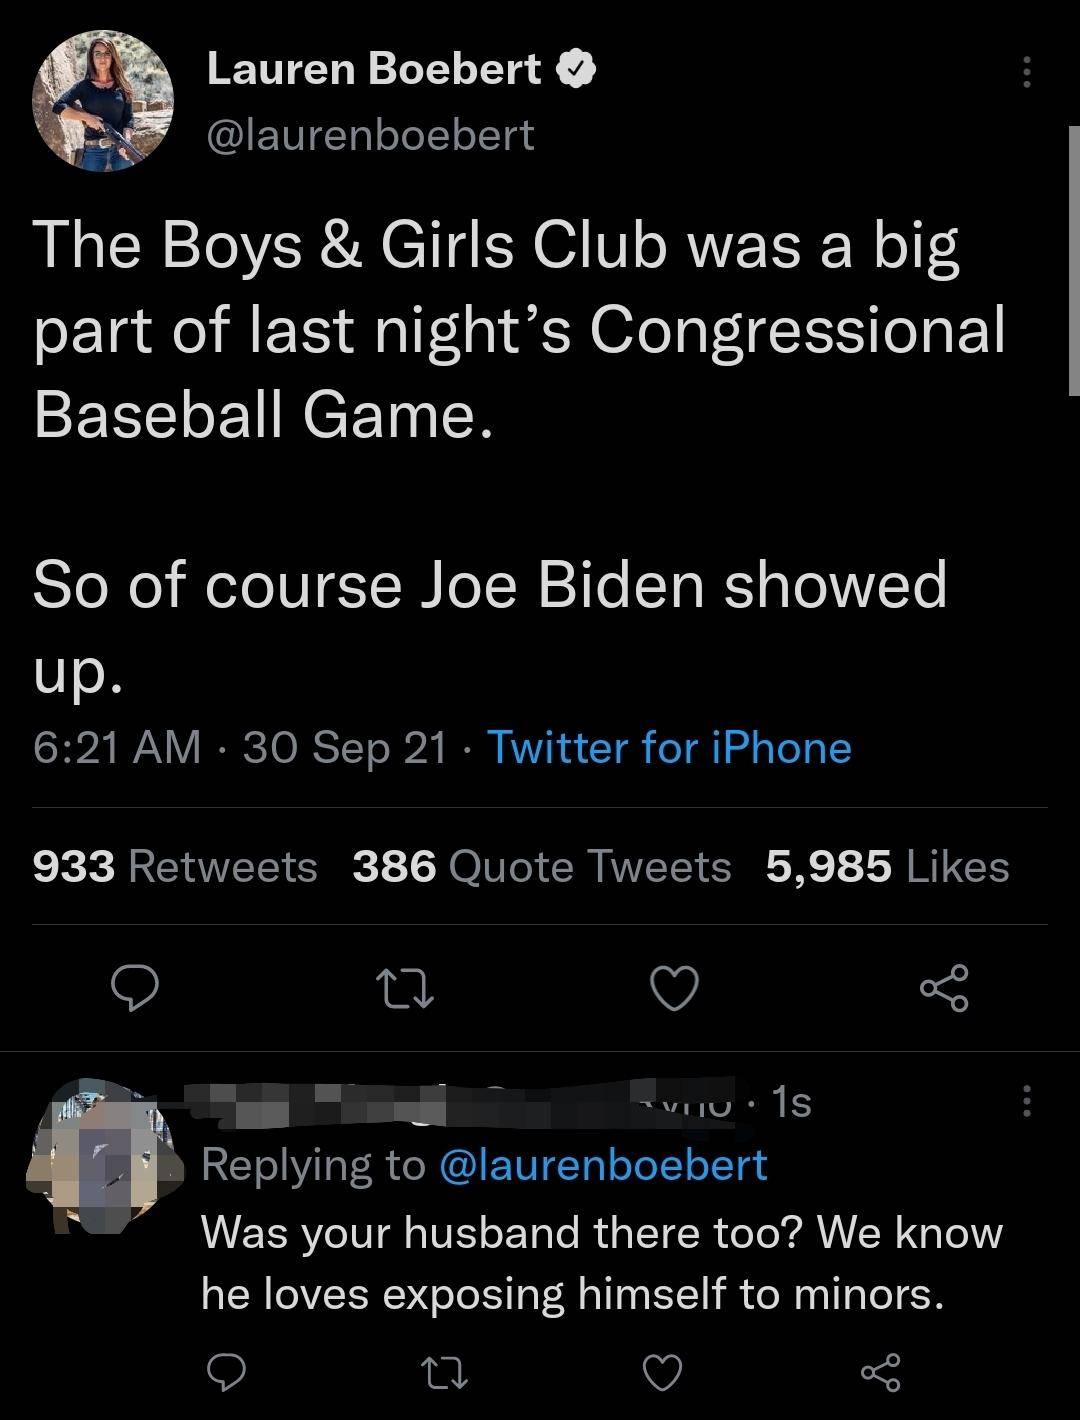View the 933 Retweets list
This screenshot has height=1420, width=1080.
(175, 866)
